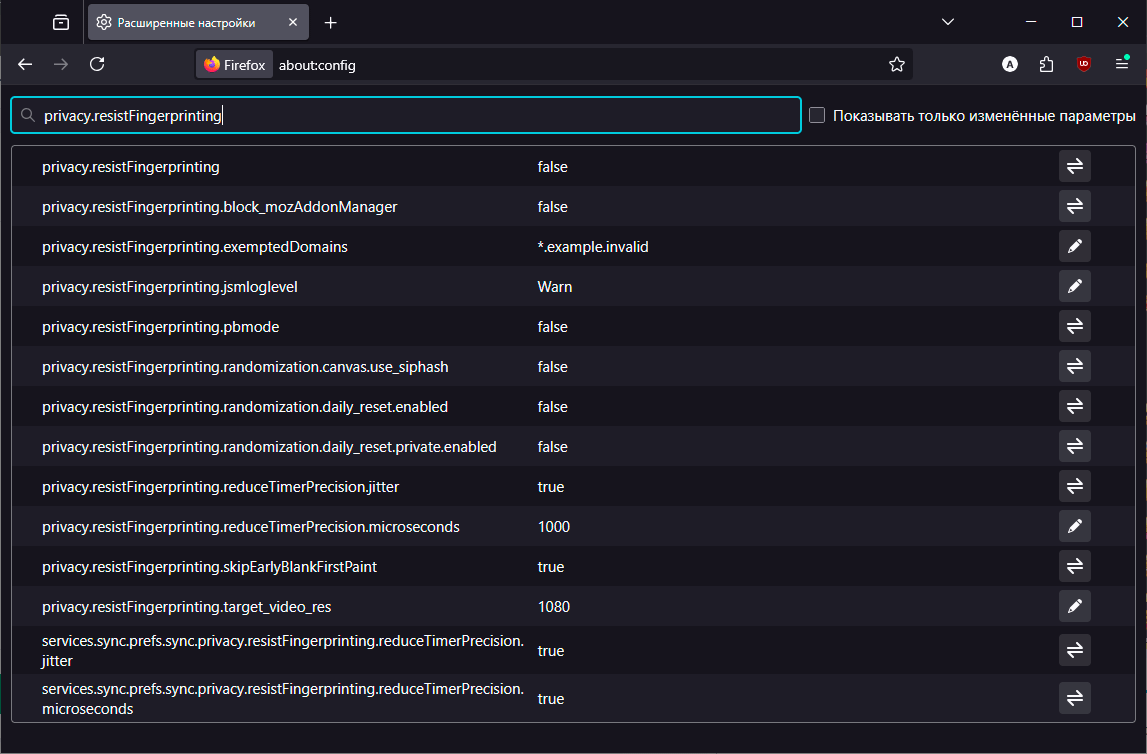1147x754 pixels.
Task: Bookmark this page with star icon
Action: click(896, 65)
